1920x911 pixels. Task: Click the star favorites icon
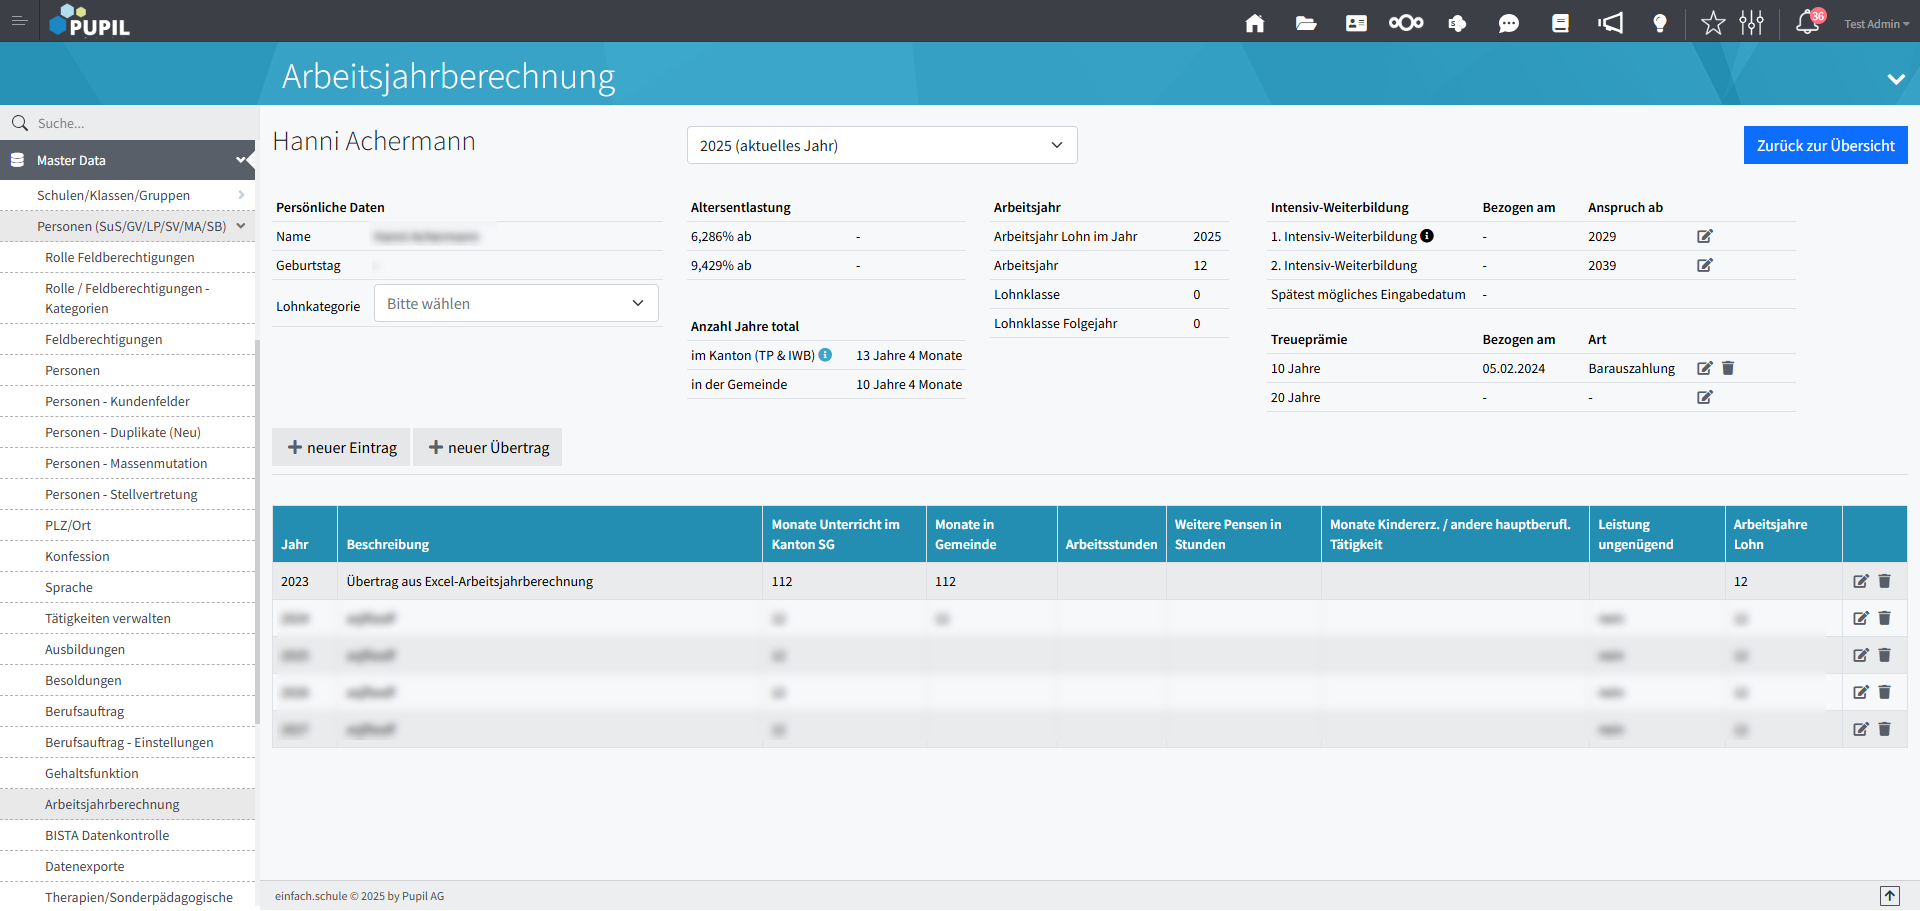coord(1713,23)
